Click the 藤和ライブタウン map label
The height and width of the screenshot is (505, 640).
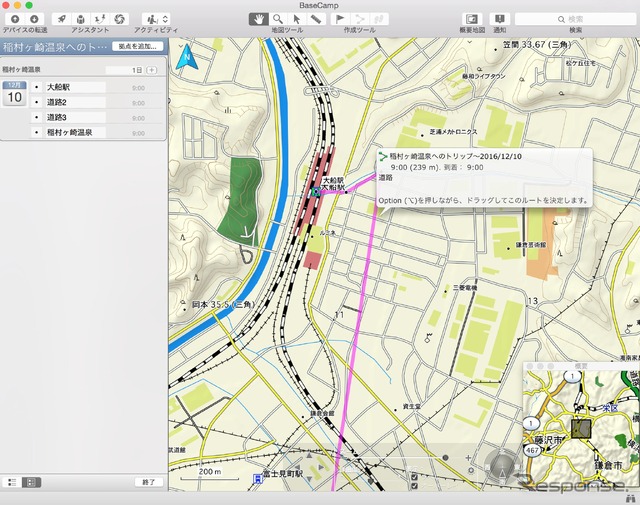(484, 76)
